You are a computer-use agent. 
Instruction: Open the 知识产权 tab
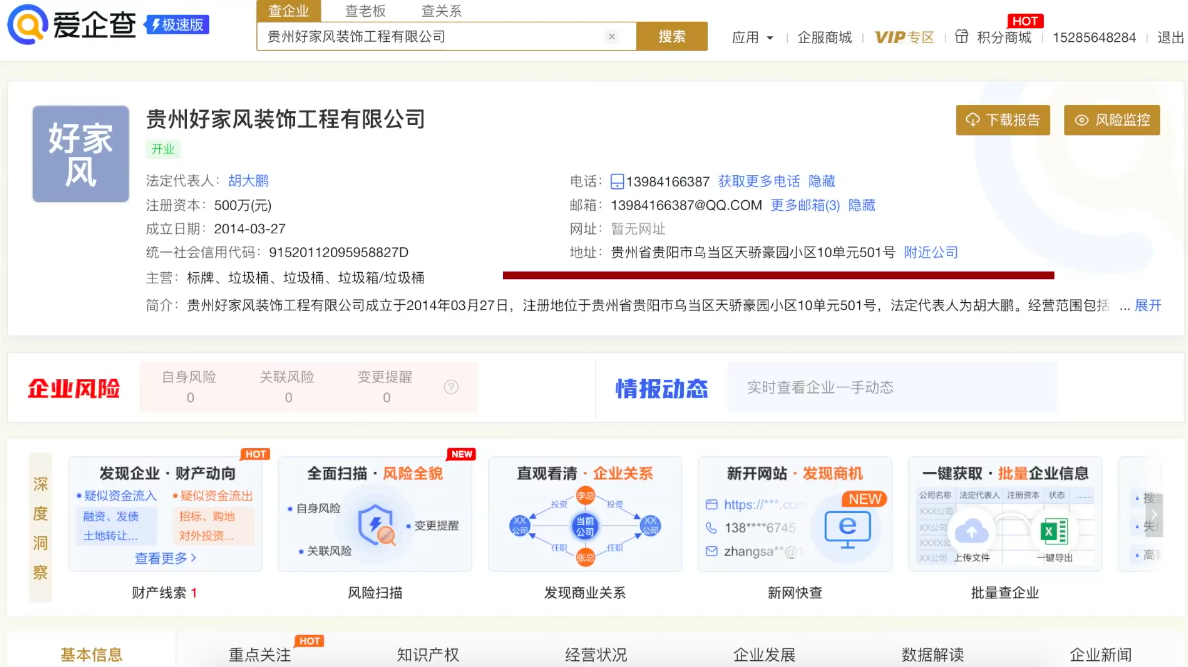pyautogui.click(x=428, y=654)
